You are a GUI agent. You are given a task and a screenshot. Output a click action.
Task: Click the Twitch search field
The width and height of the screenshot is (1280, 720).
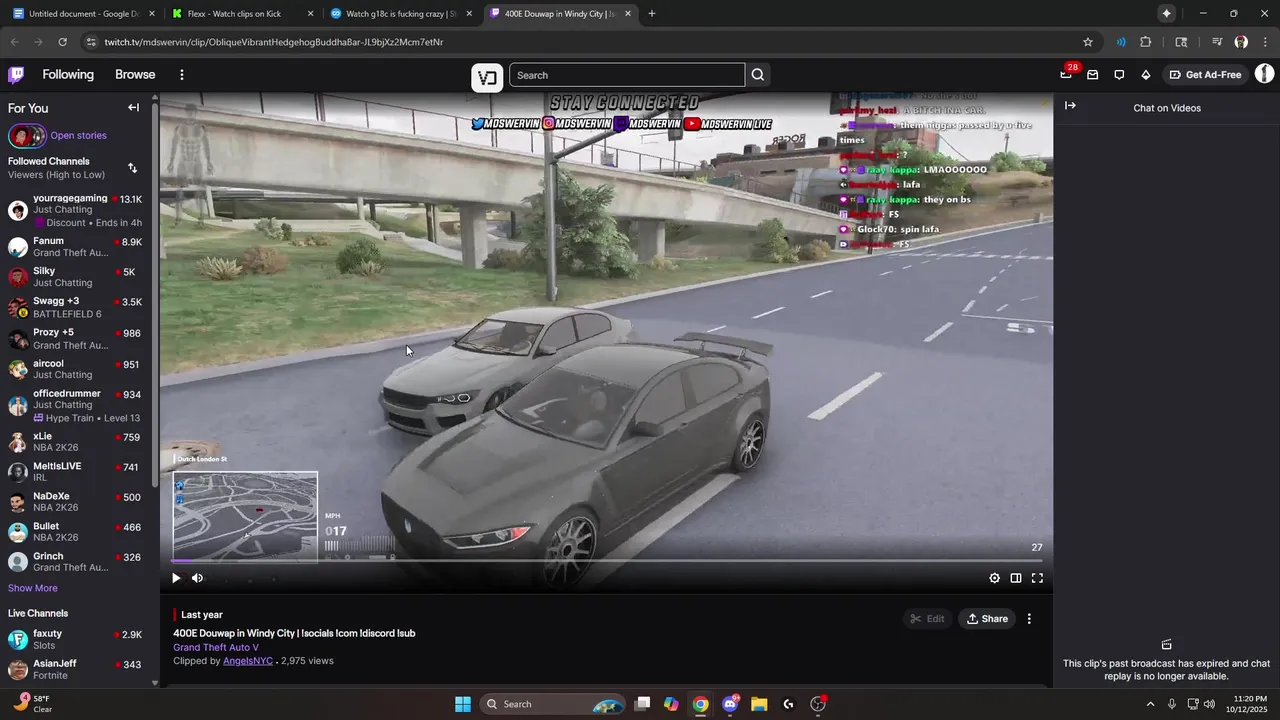click(x=627, y=75)
